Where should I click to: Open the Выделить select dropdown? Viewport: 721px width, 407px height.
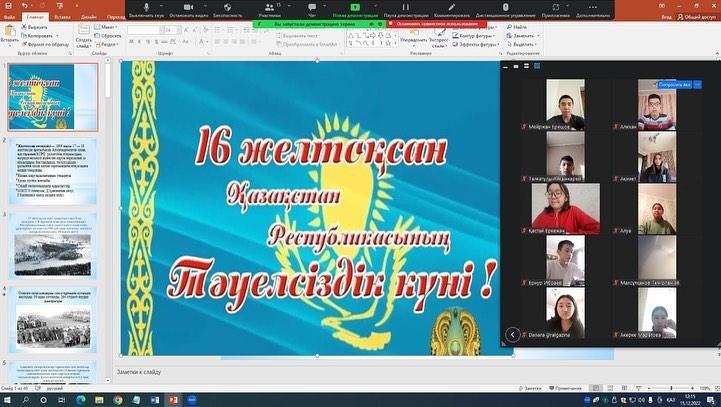pyautogui.click(x=522, y=45)
